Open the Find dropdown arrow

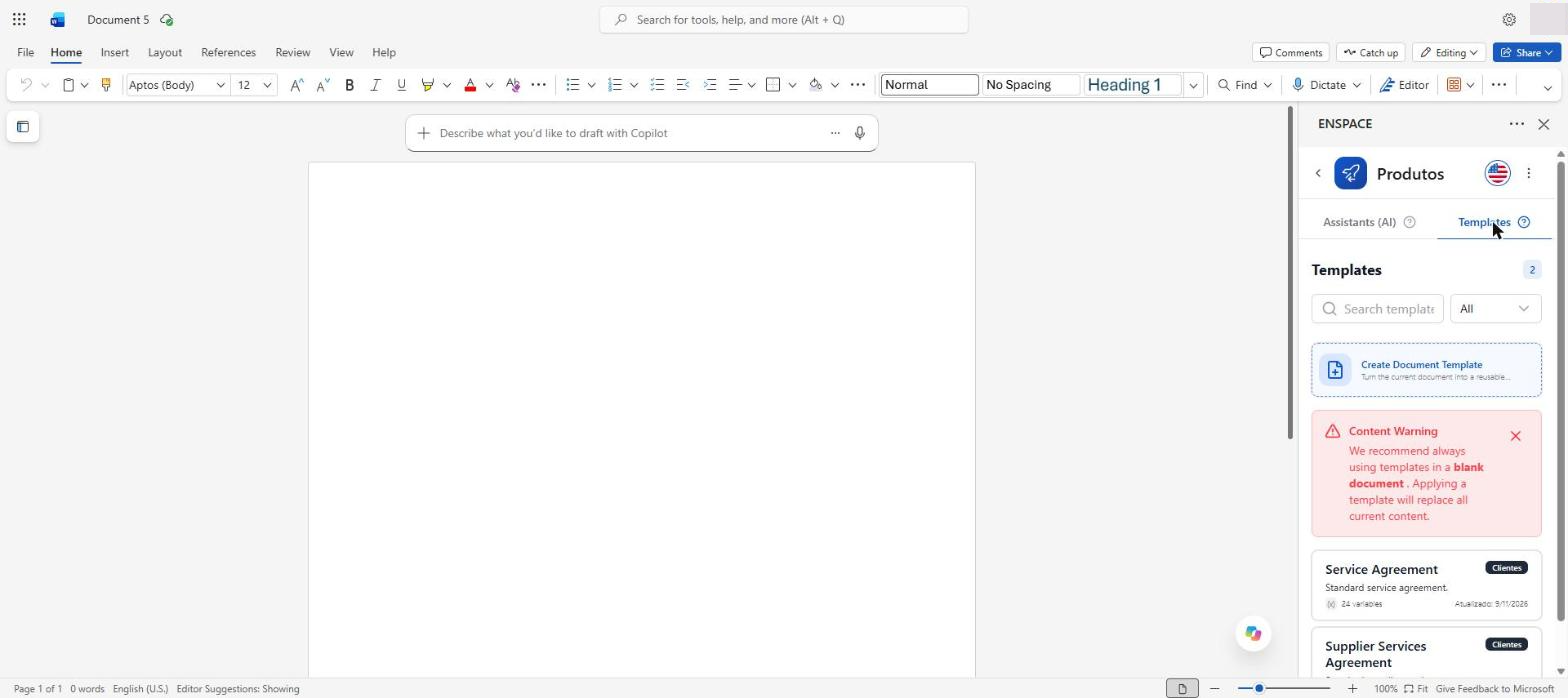(1267, 85)
